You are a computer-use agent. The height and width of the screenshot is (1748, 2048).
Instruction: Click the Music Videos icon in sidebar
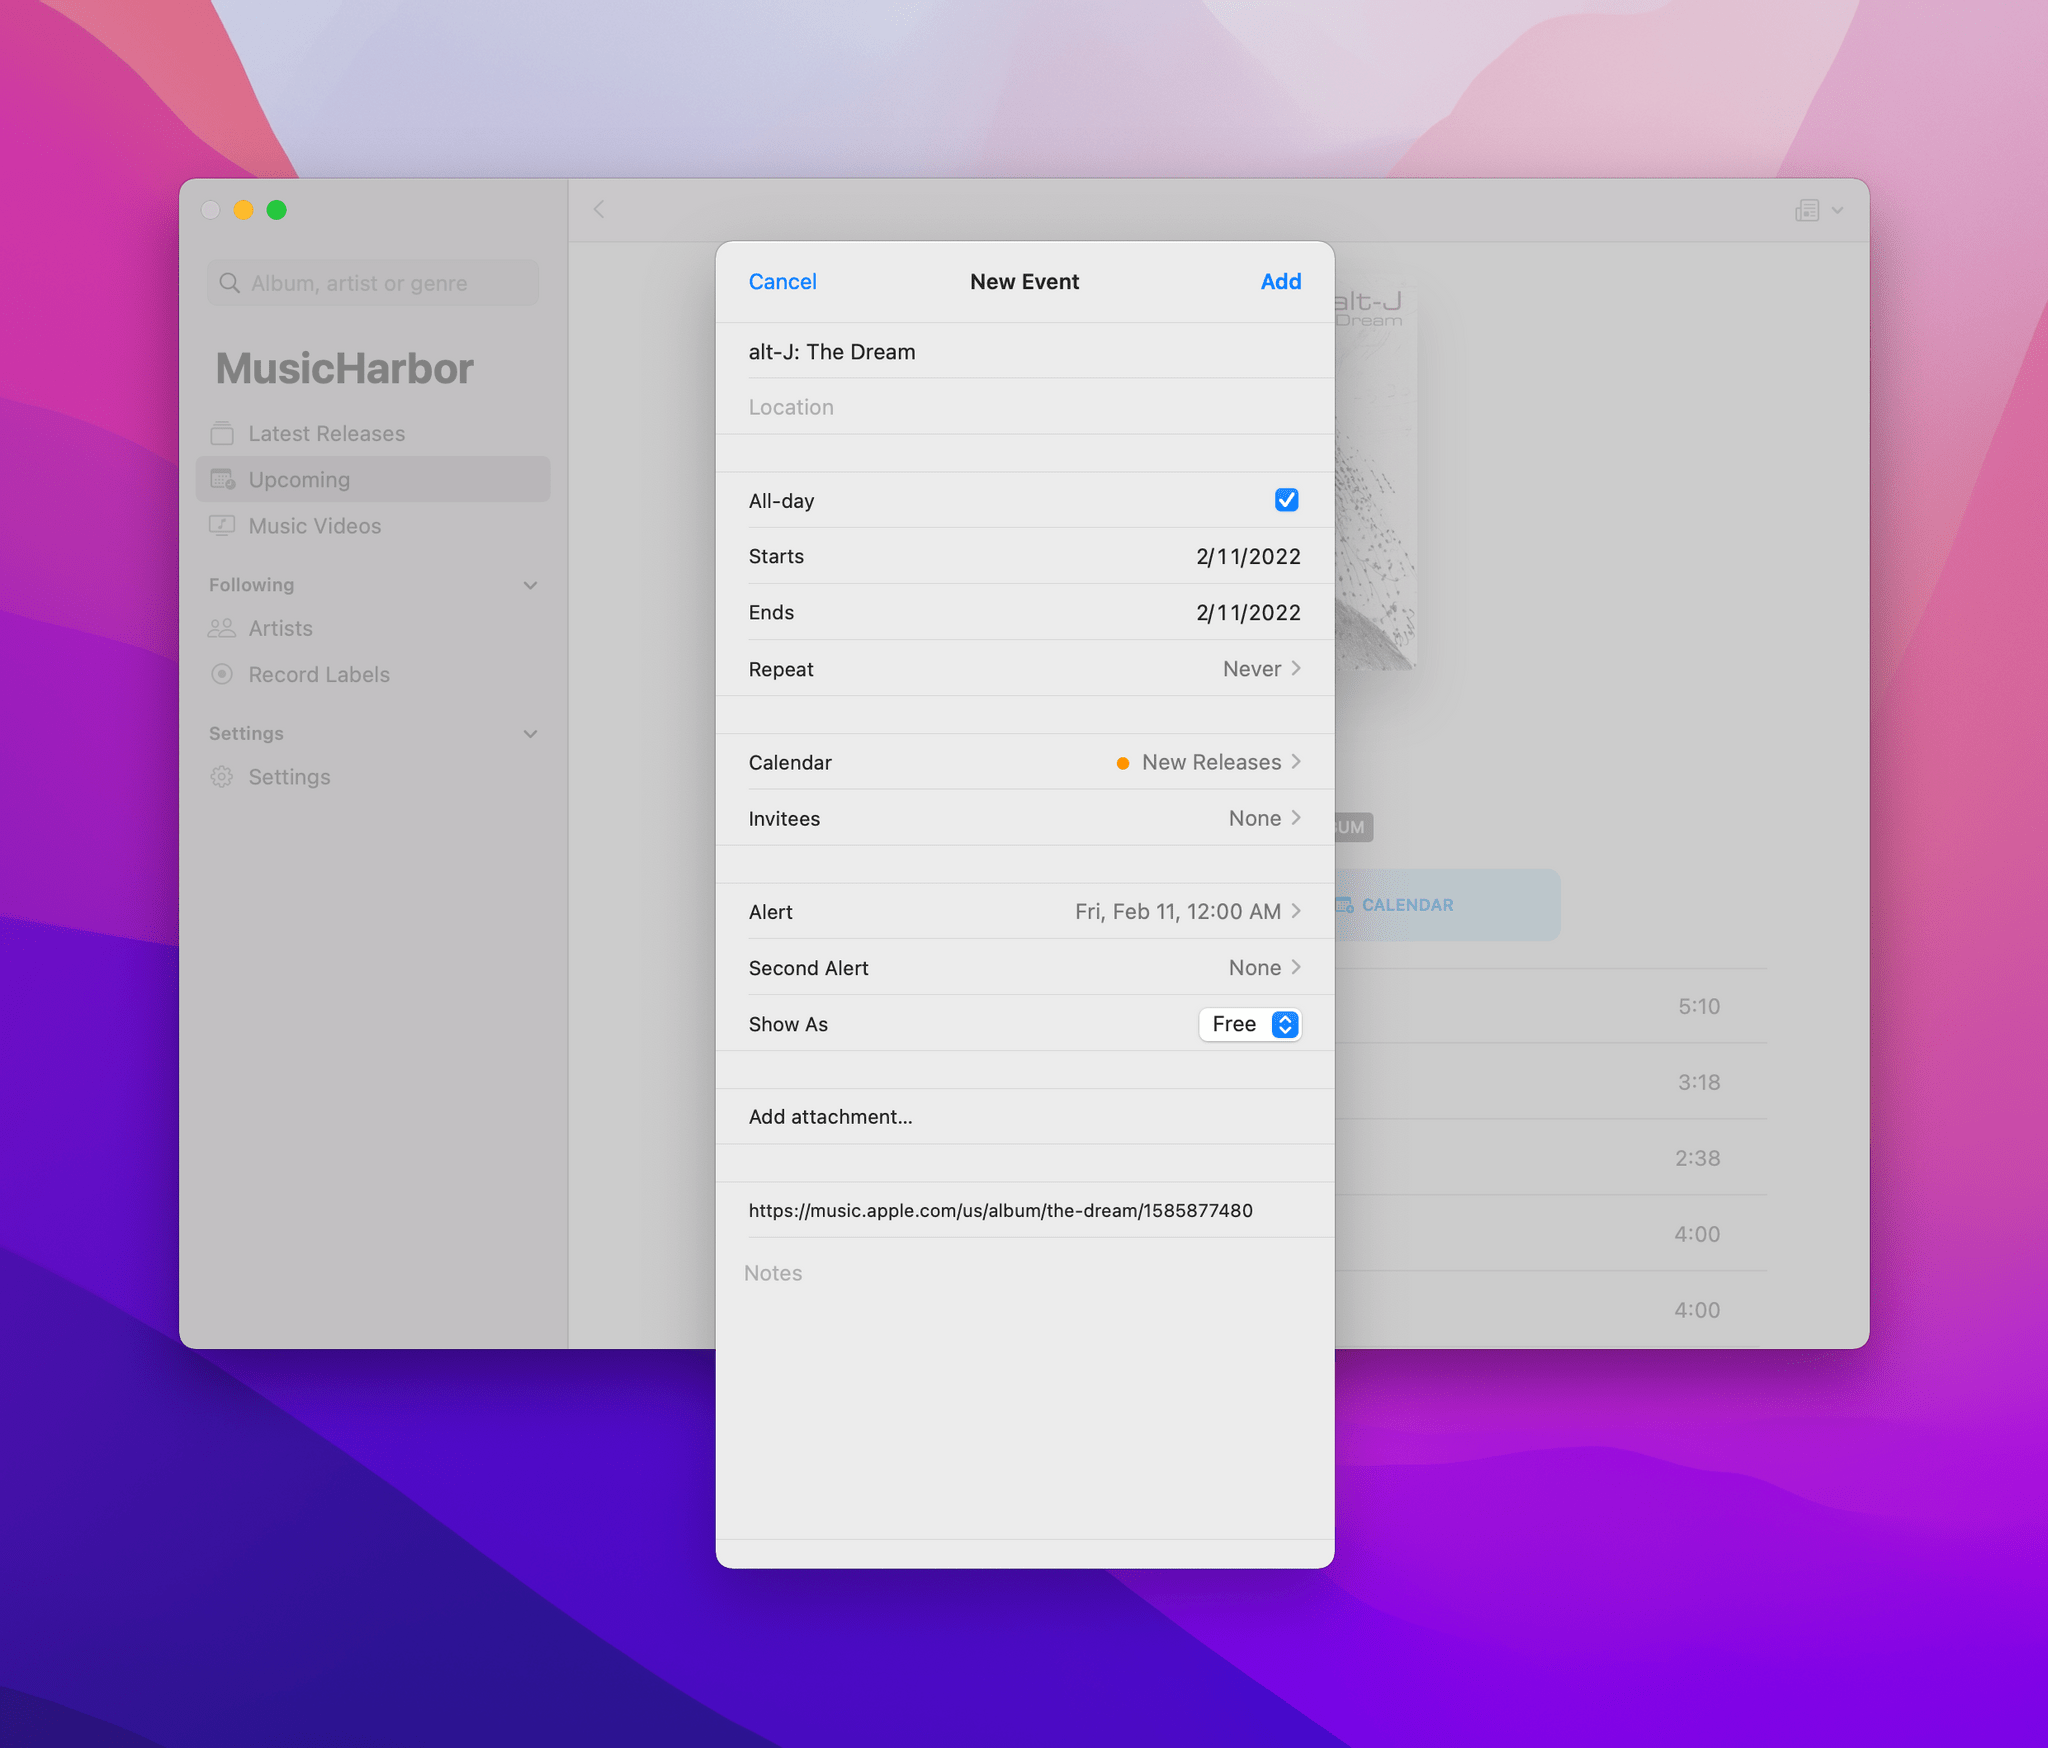pos(222,525)
